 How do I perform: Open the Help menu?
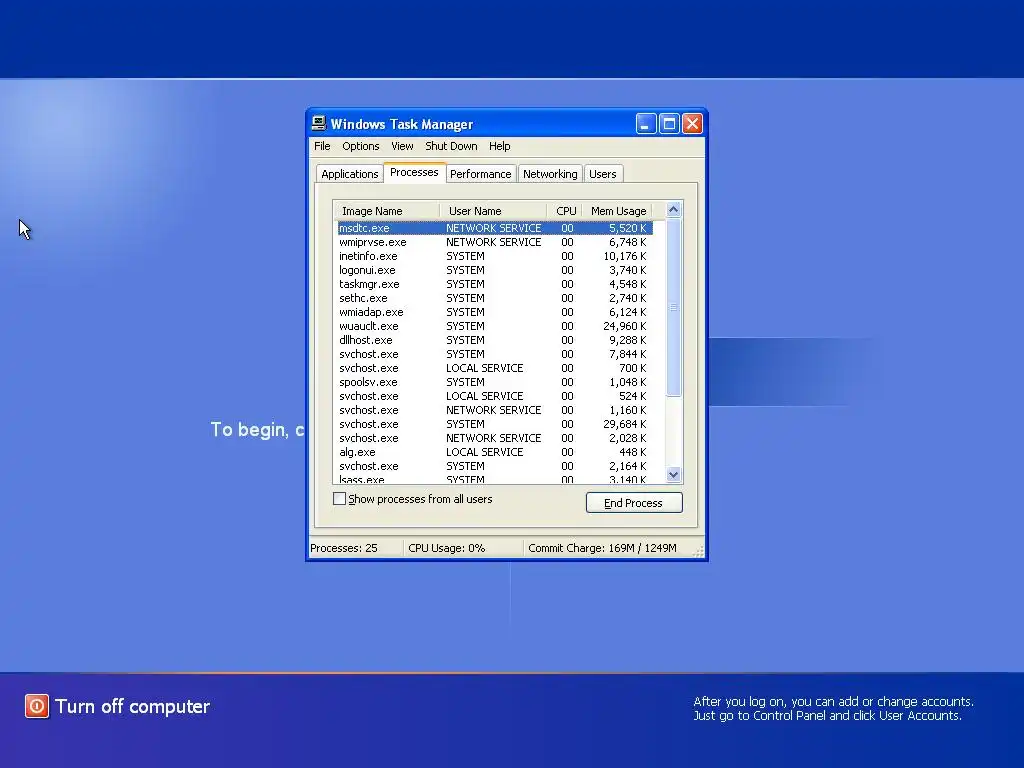pos(500,146)
